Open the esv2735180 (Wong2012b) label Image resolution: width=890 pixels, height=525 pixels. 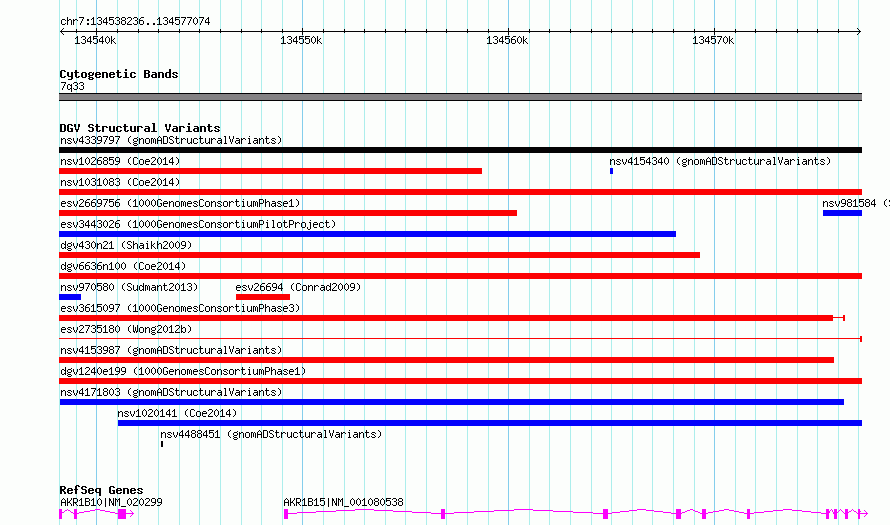[126, 329]
